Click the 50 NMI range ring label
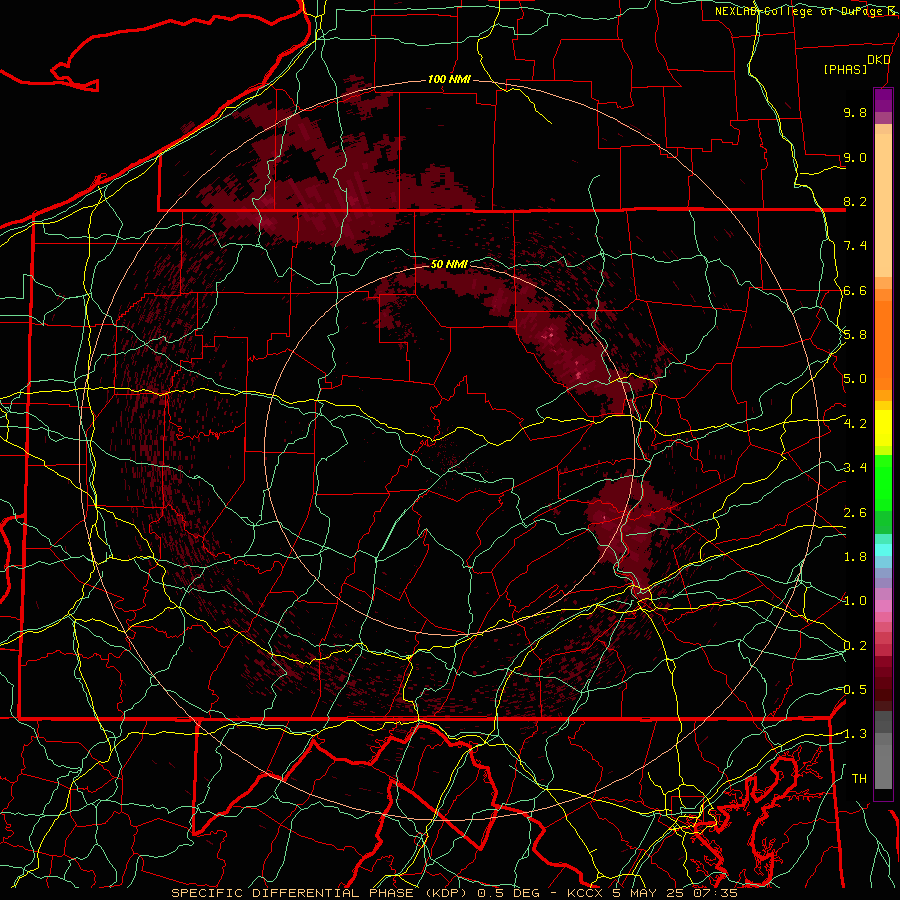The height and width of the screenshot is (900, 900). point(449,264)
